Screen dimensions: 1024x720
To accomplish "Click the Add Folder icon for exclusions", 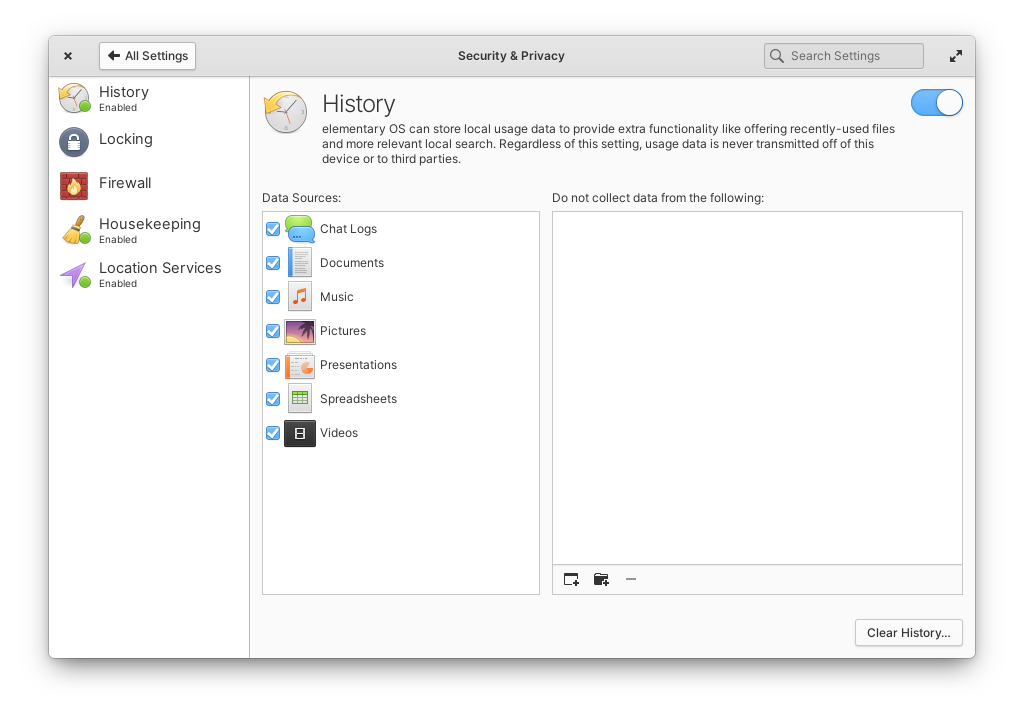I will tap(601, 579).
